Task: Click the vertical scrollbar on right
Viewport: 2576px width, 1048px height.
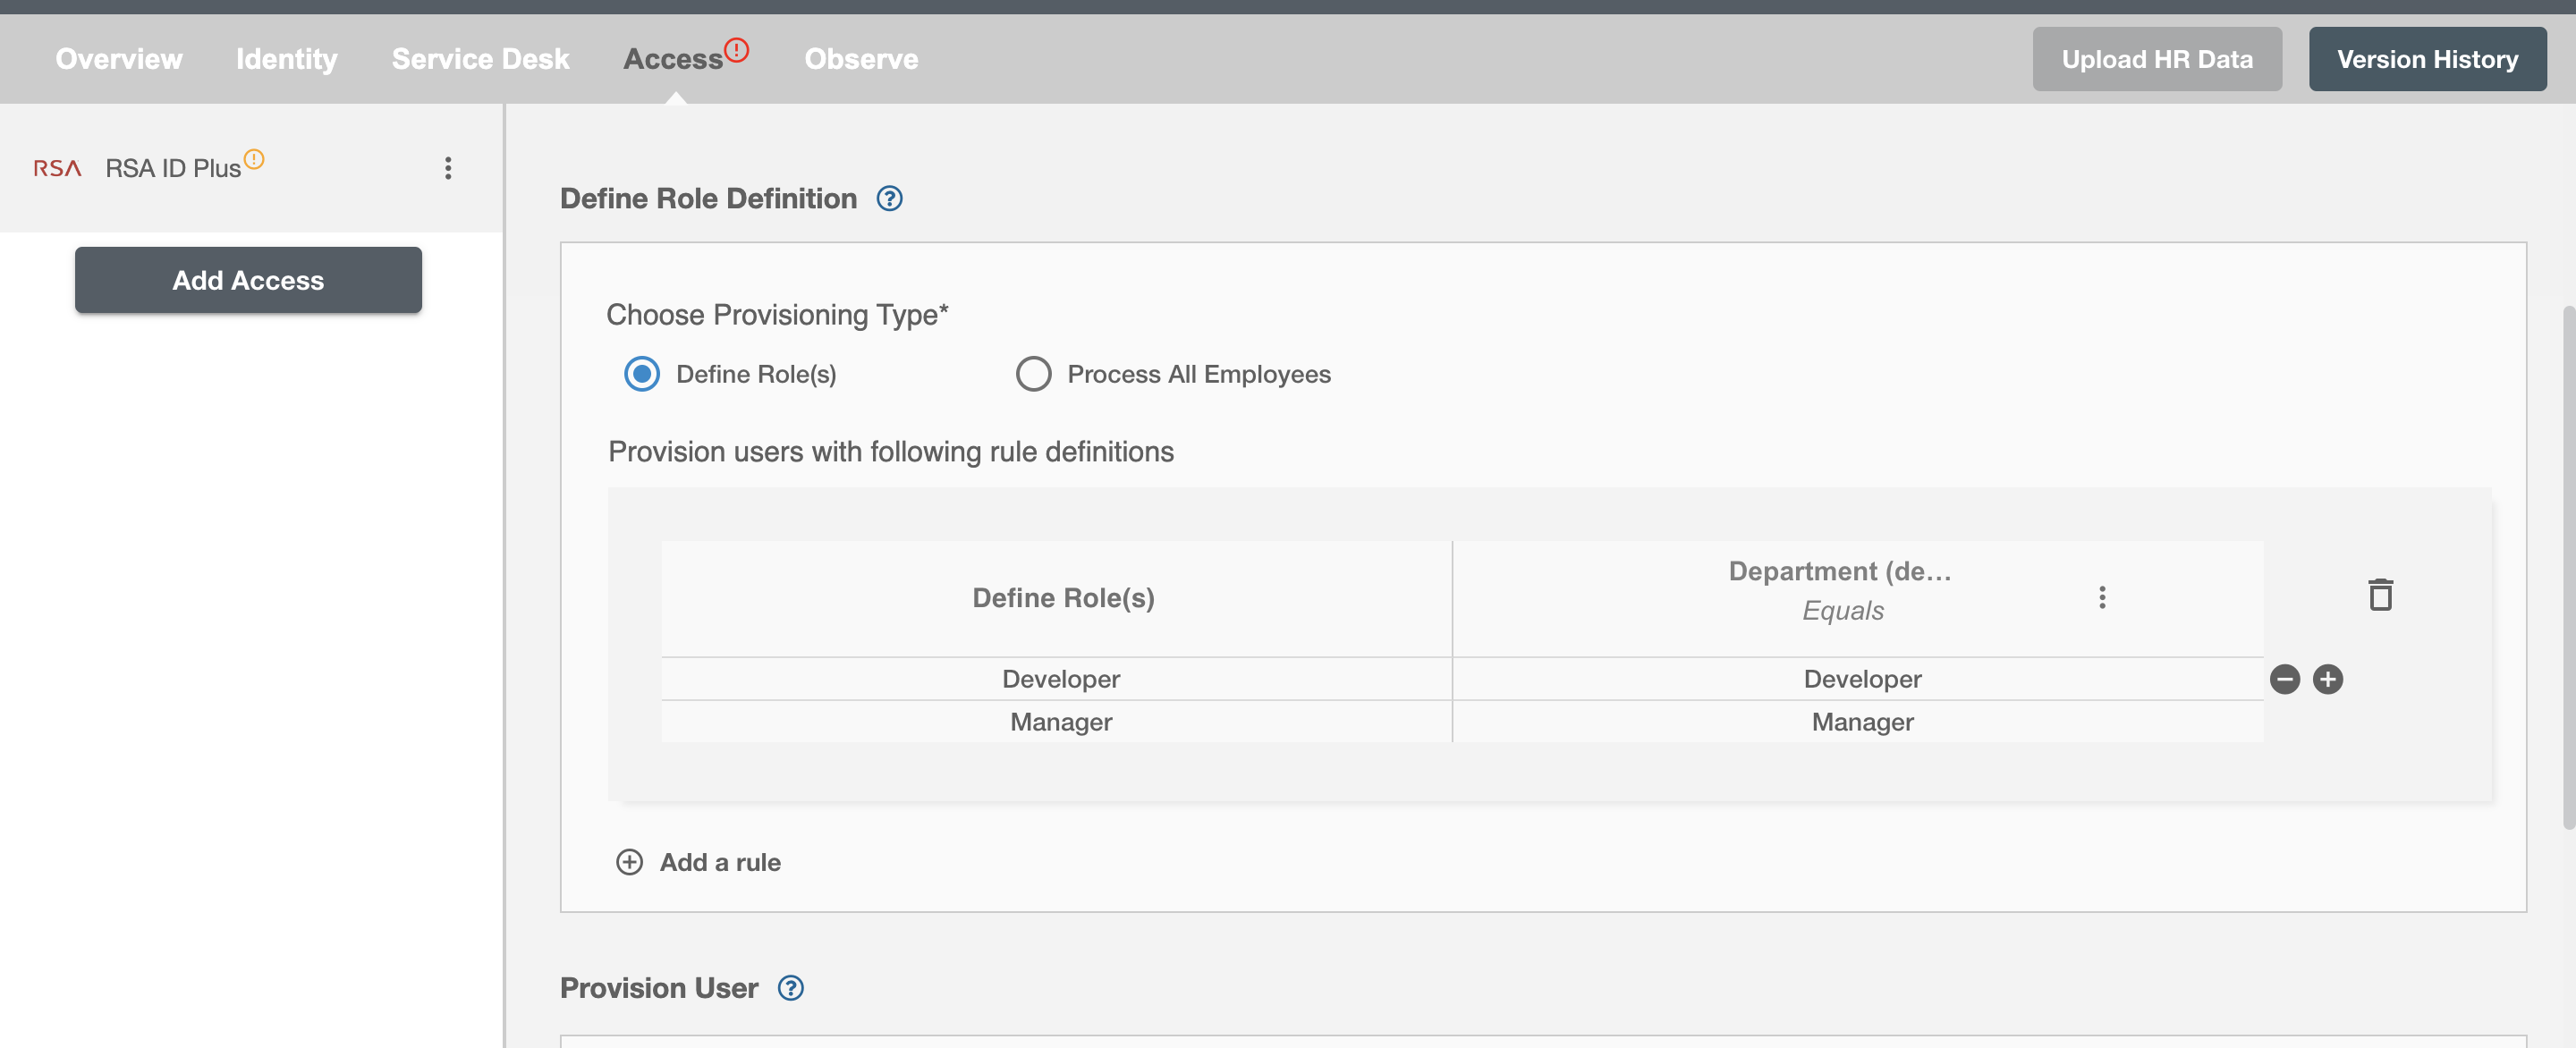Action: pos(2568,567)
